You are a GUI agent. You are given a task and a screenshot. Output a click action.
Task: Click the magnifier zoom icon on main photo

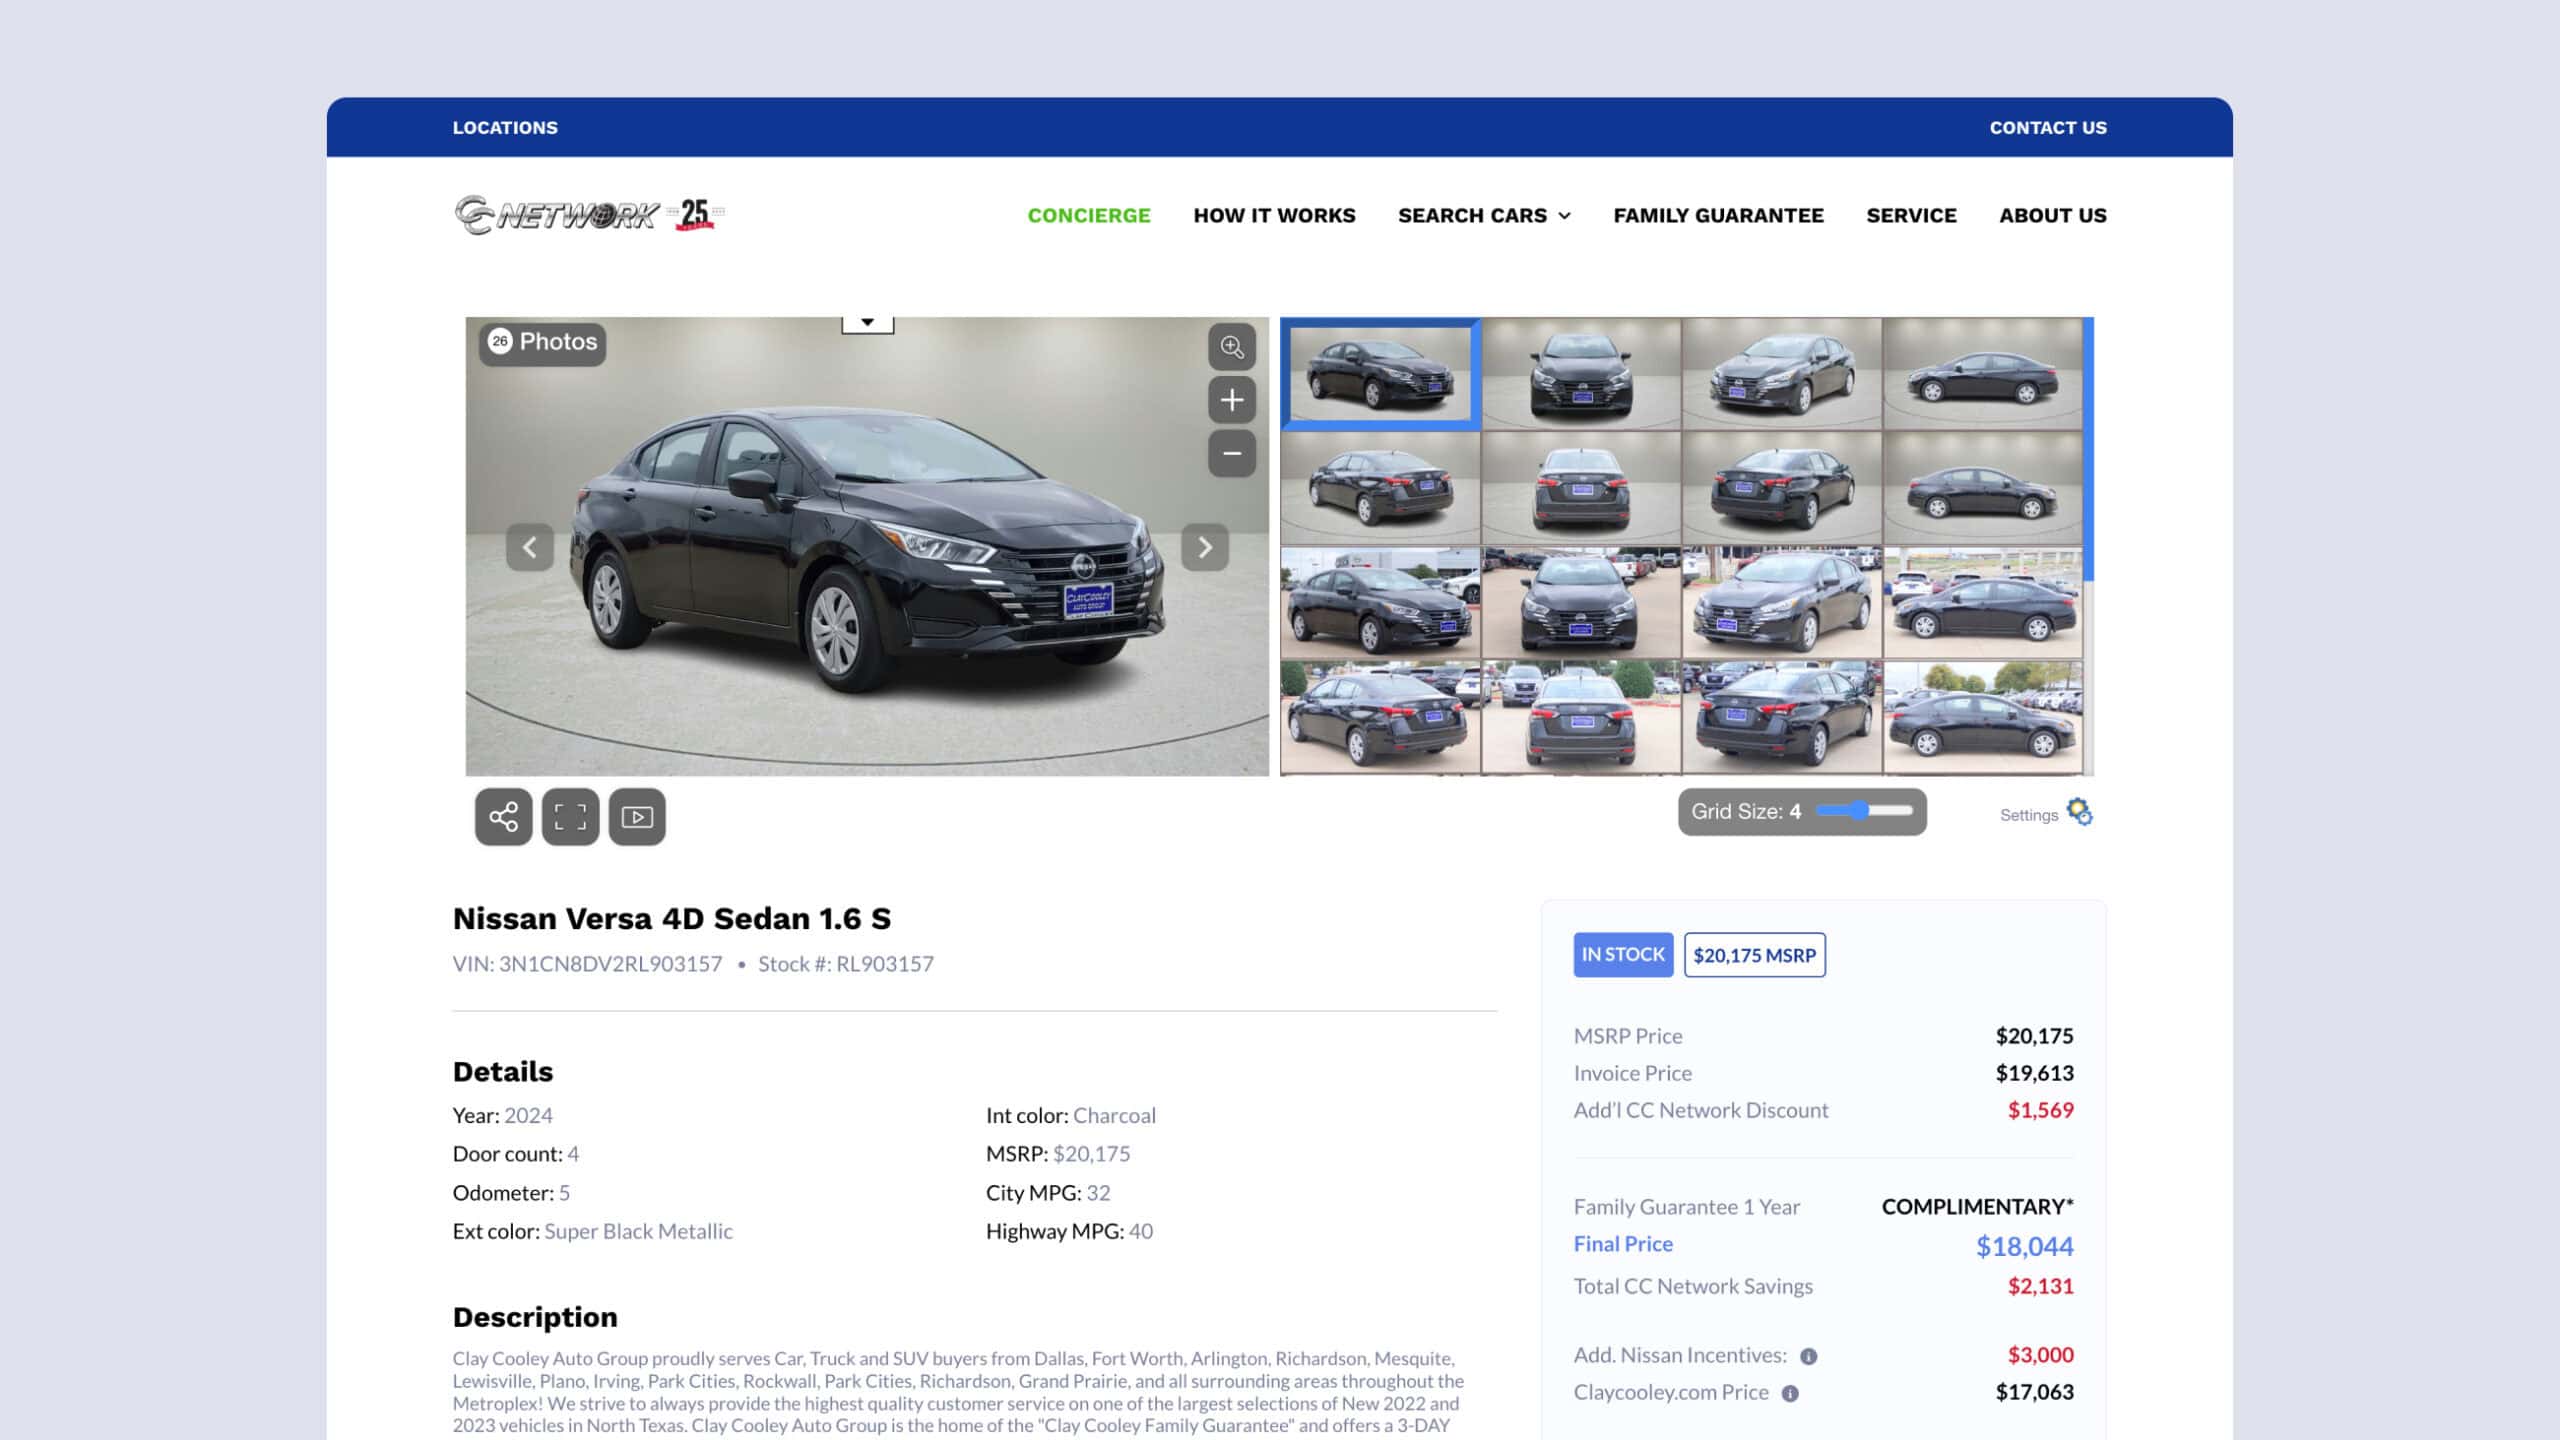(1232, 347)
